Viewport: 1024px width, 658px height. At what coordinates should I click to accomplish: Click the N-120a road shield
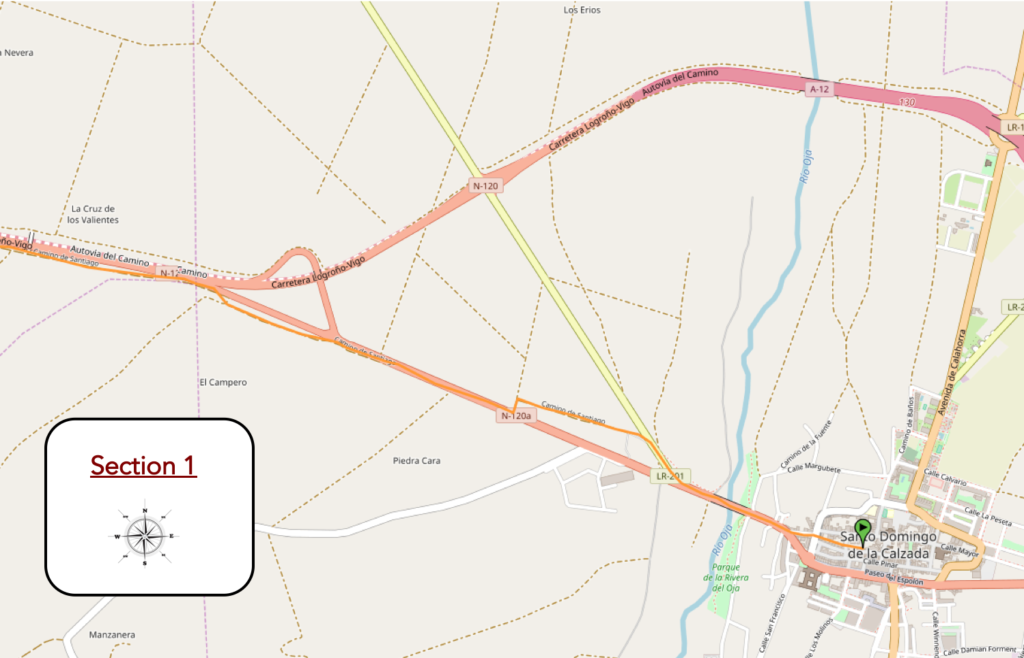[516, 416]
